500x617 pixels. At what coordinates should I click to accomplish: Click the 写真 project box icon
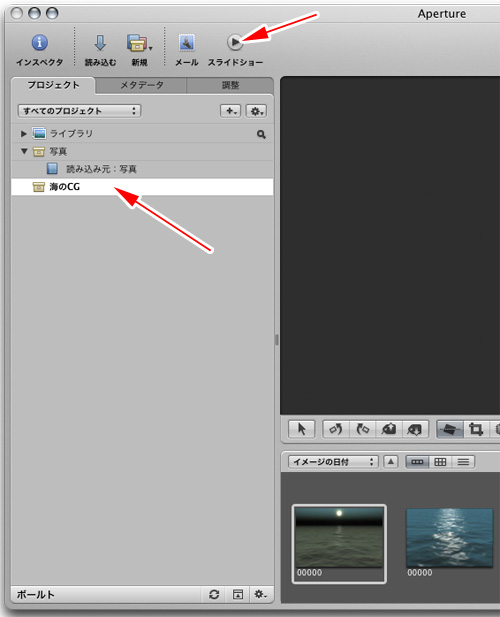click(x=39, y=151)
